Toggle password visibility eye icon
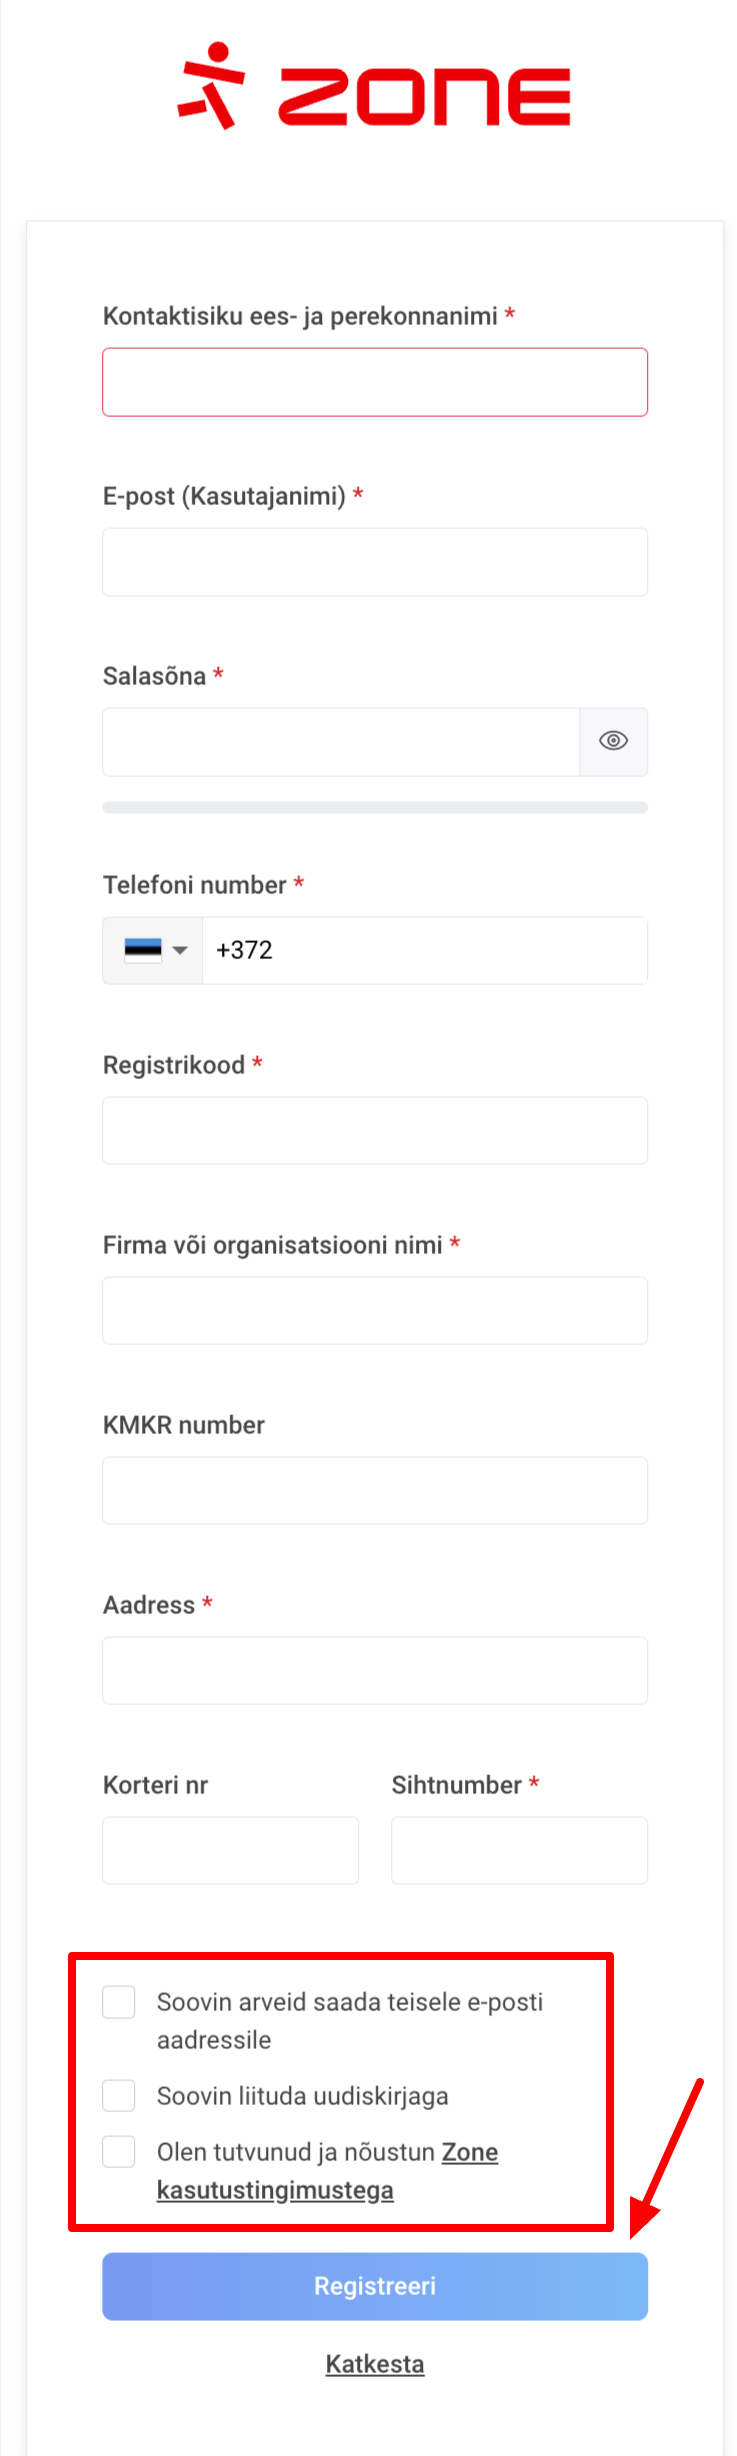The height and width of the screenshot is (2456, 737). [613, 741]
